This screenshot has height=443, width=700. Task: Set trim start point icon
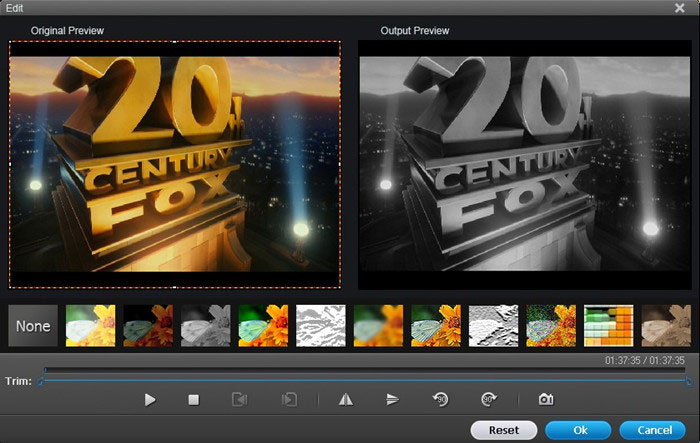pyautogui.click(x=240, y=399)
